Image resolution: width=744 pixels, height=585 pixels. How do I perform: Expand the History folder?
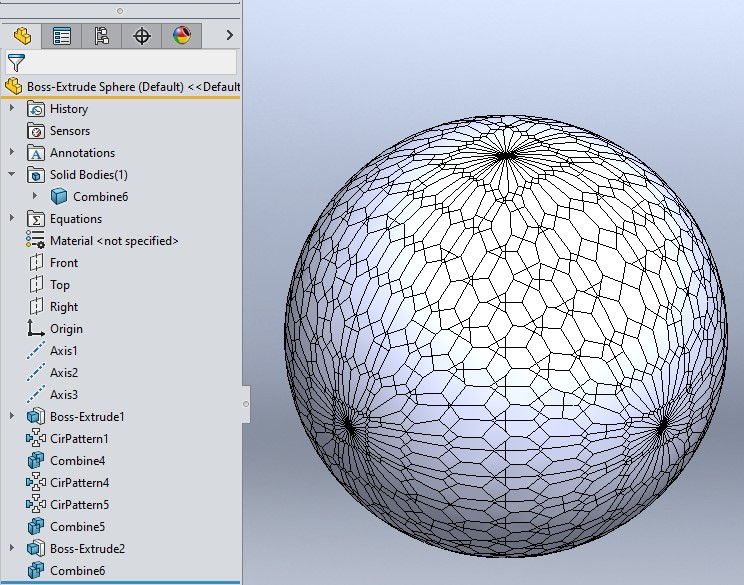click(12, 108)
